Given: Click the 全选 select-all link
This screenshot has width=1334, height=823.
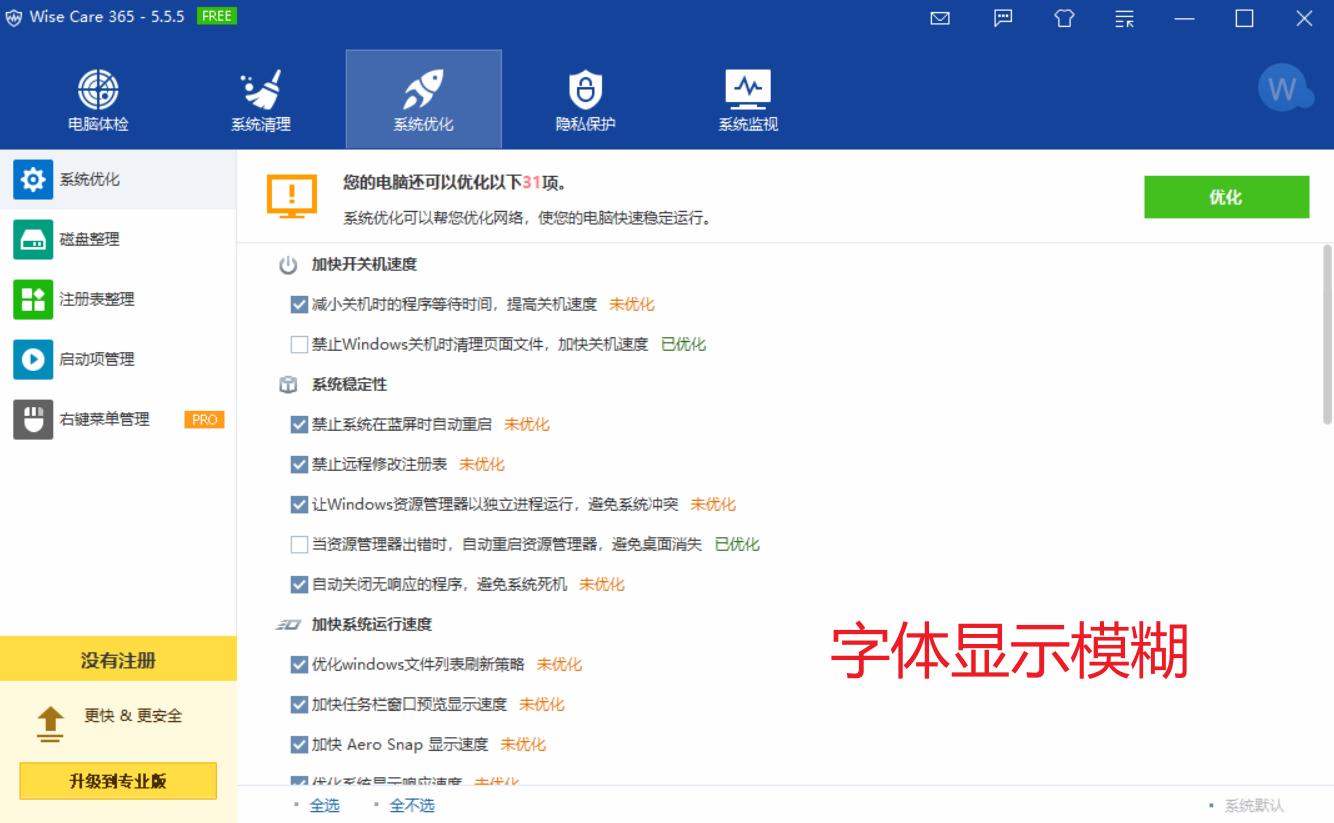Looking at the screenshot, I should [x=324, y=804].
